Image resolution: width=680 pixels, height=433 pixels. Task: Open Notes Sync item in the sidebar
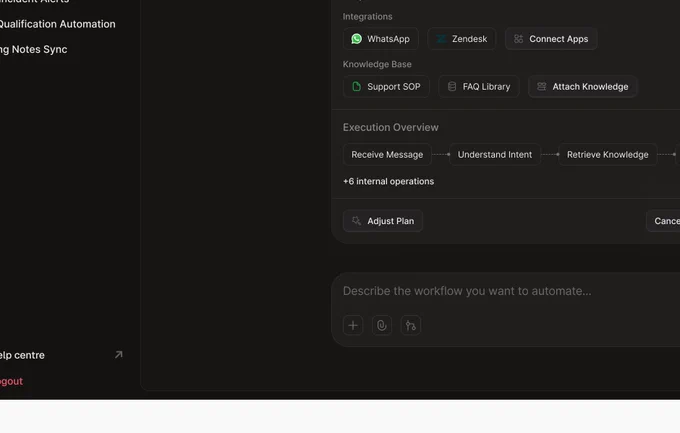point(33,49)
